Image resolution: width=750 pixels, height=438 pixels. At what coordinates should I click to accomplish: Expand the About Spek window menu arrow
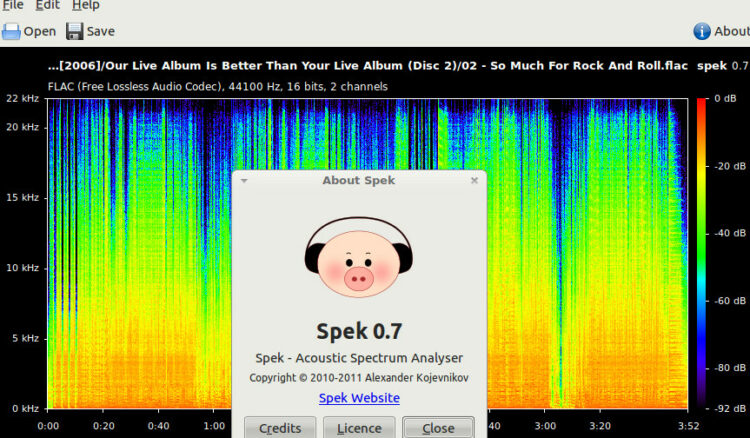tap(244, 181)
